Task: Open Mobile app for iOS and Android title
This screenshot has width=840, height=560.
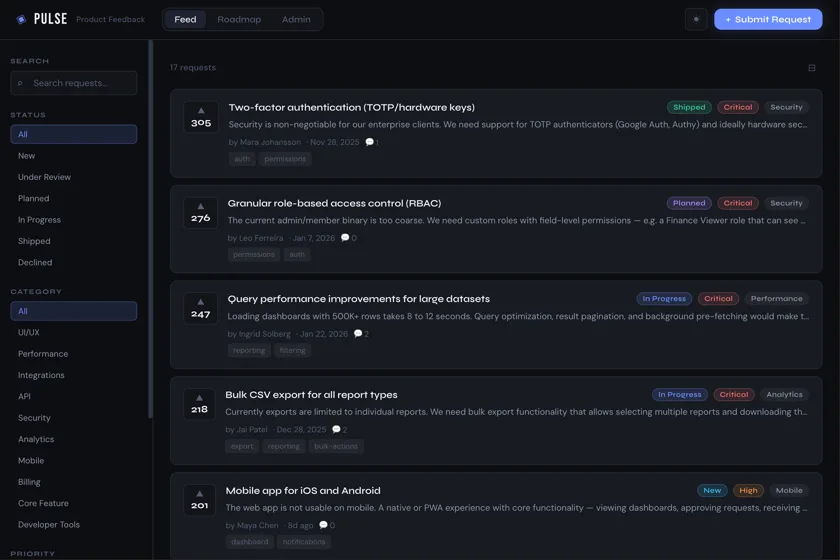Action: coord(303,490)
